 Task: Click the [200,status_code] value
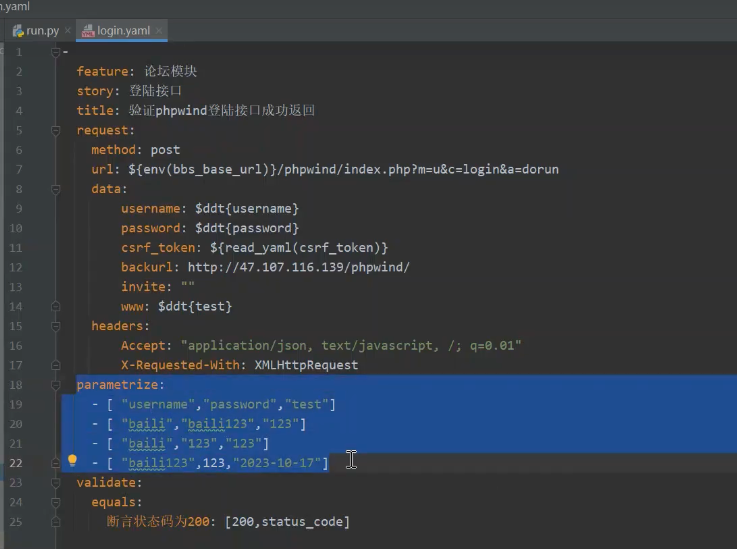pos(287,522)
